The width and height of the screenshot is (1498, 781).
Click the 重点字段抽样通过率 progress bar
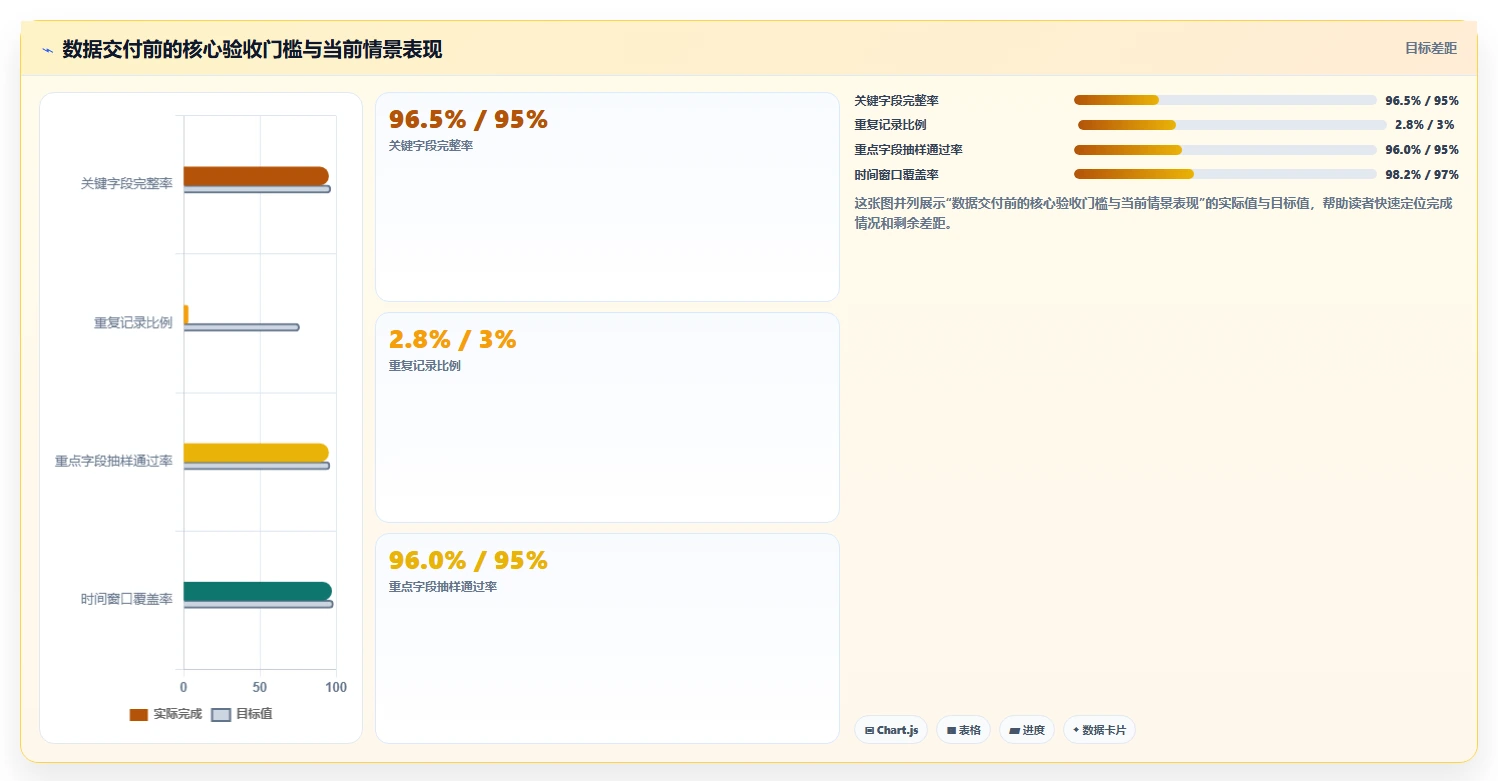1225,150
